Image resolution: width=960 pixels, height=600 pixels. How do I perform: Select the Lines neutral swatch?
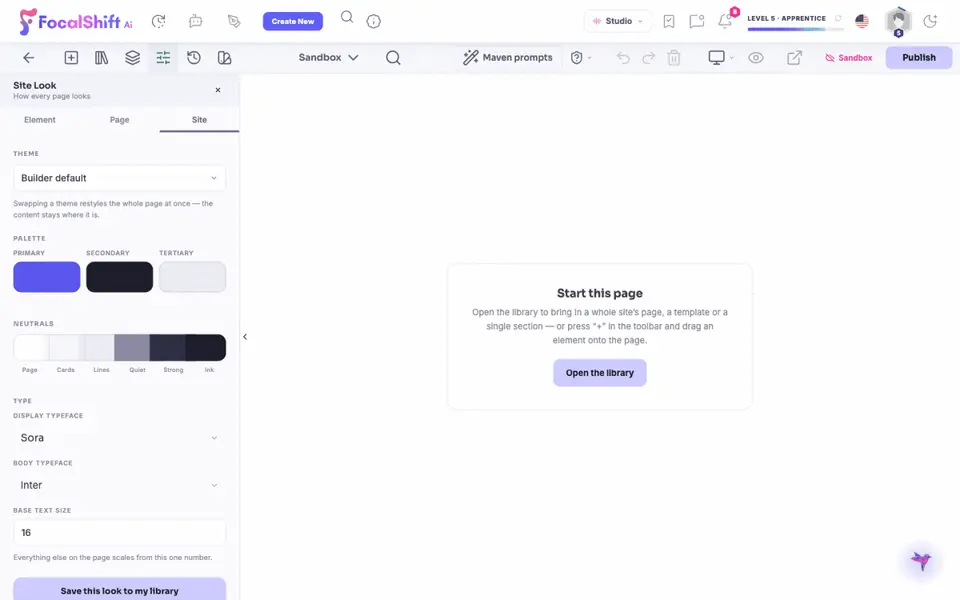point(99,348)
